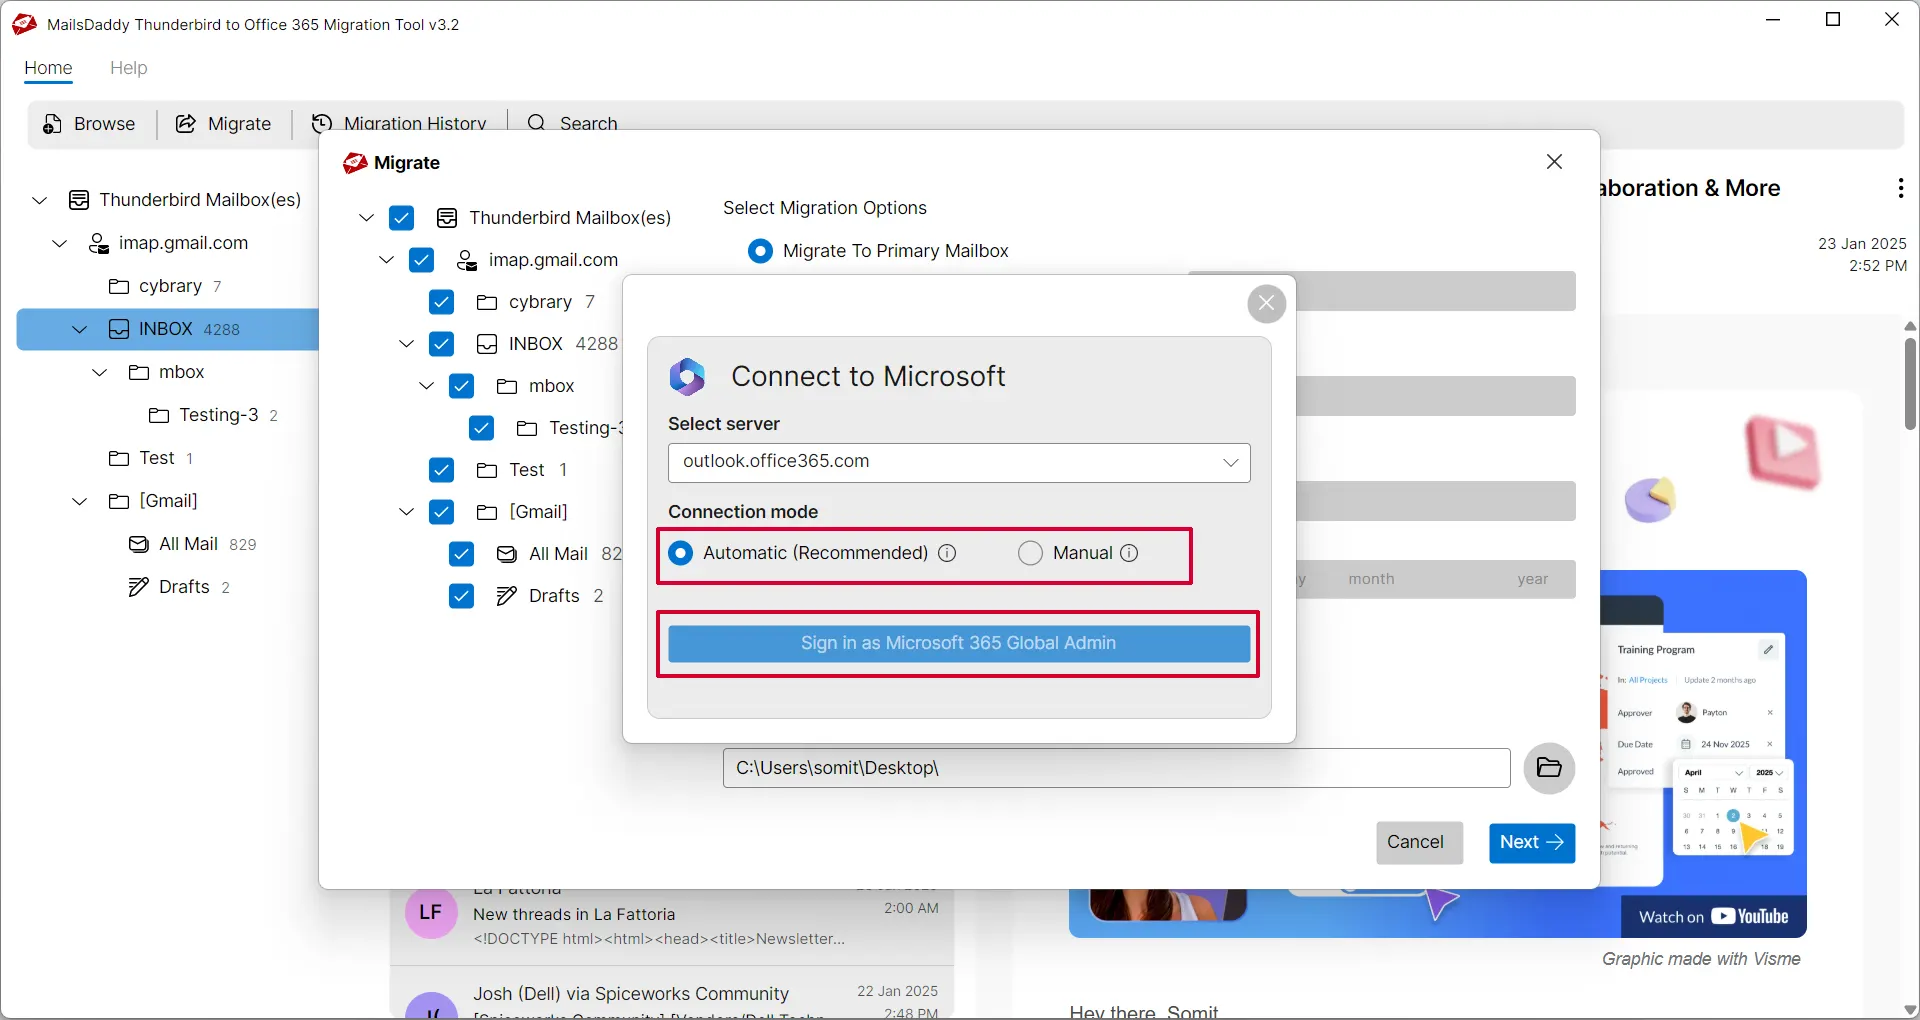This screenshot has width=1920, height=1020.
Task: Click the Microsoft logo in Connect dialog
Action: pos(688,377)
